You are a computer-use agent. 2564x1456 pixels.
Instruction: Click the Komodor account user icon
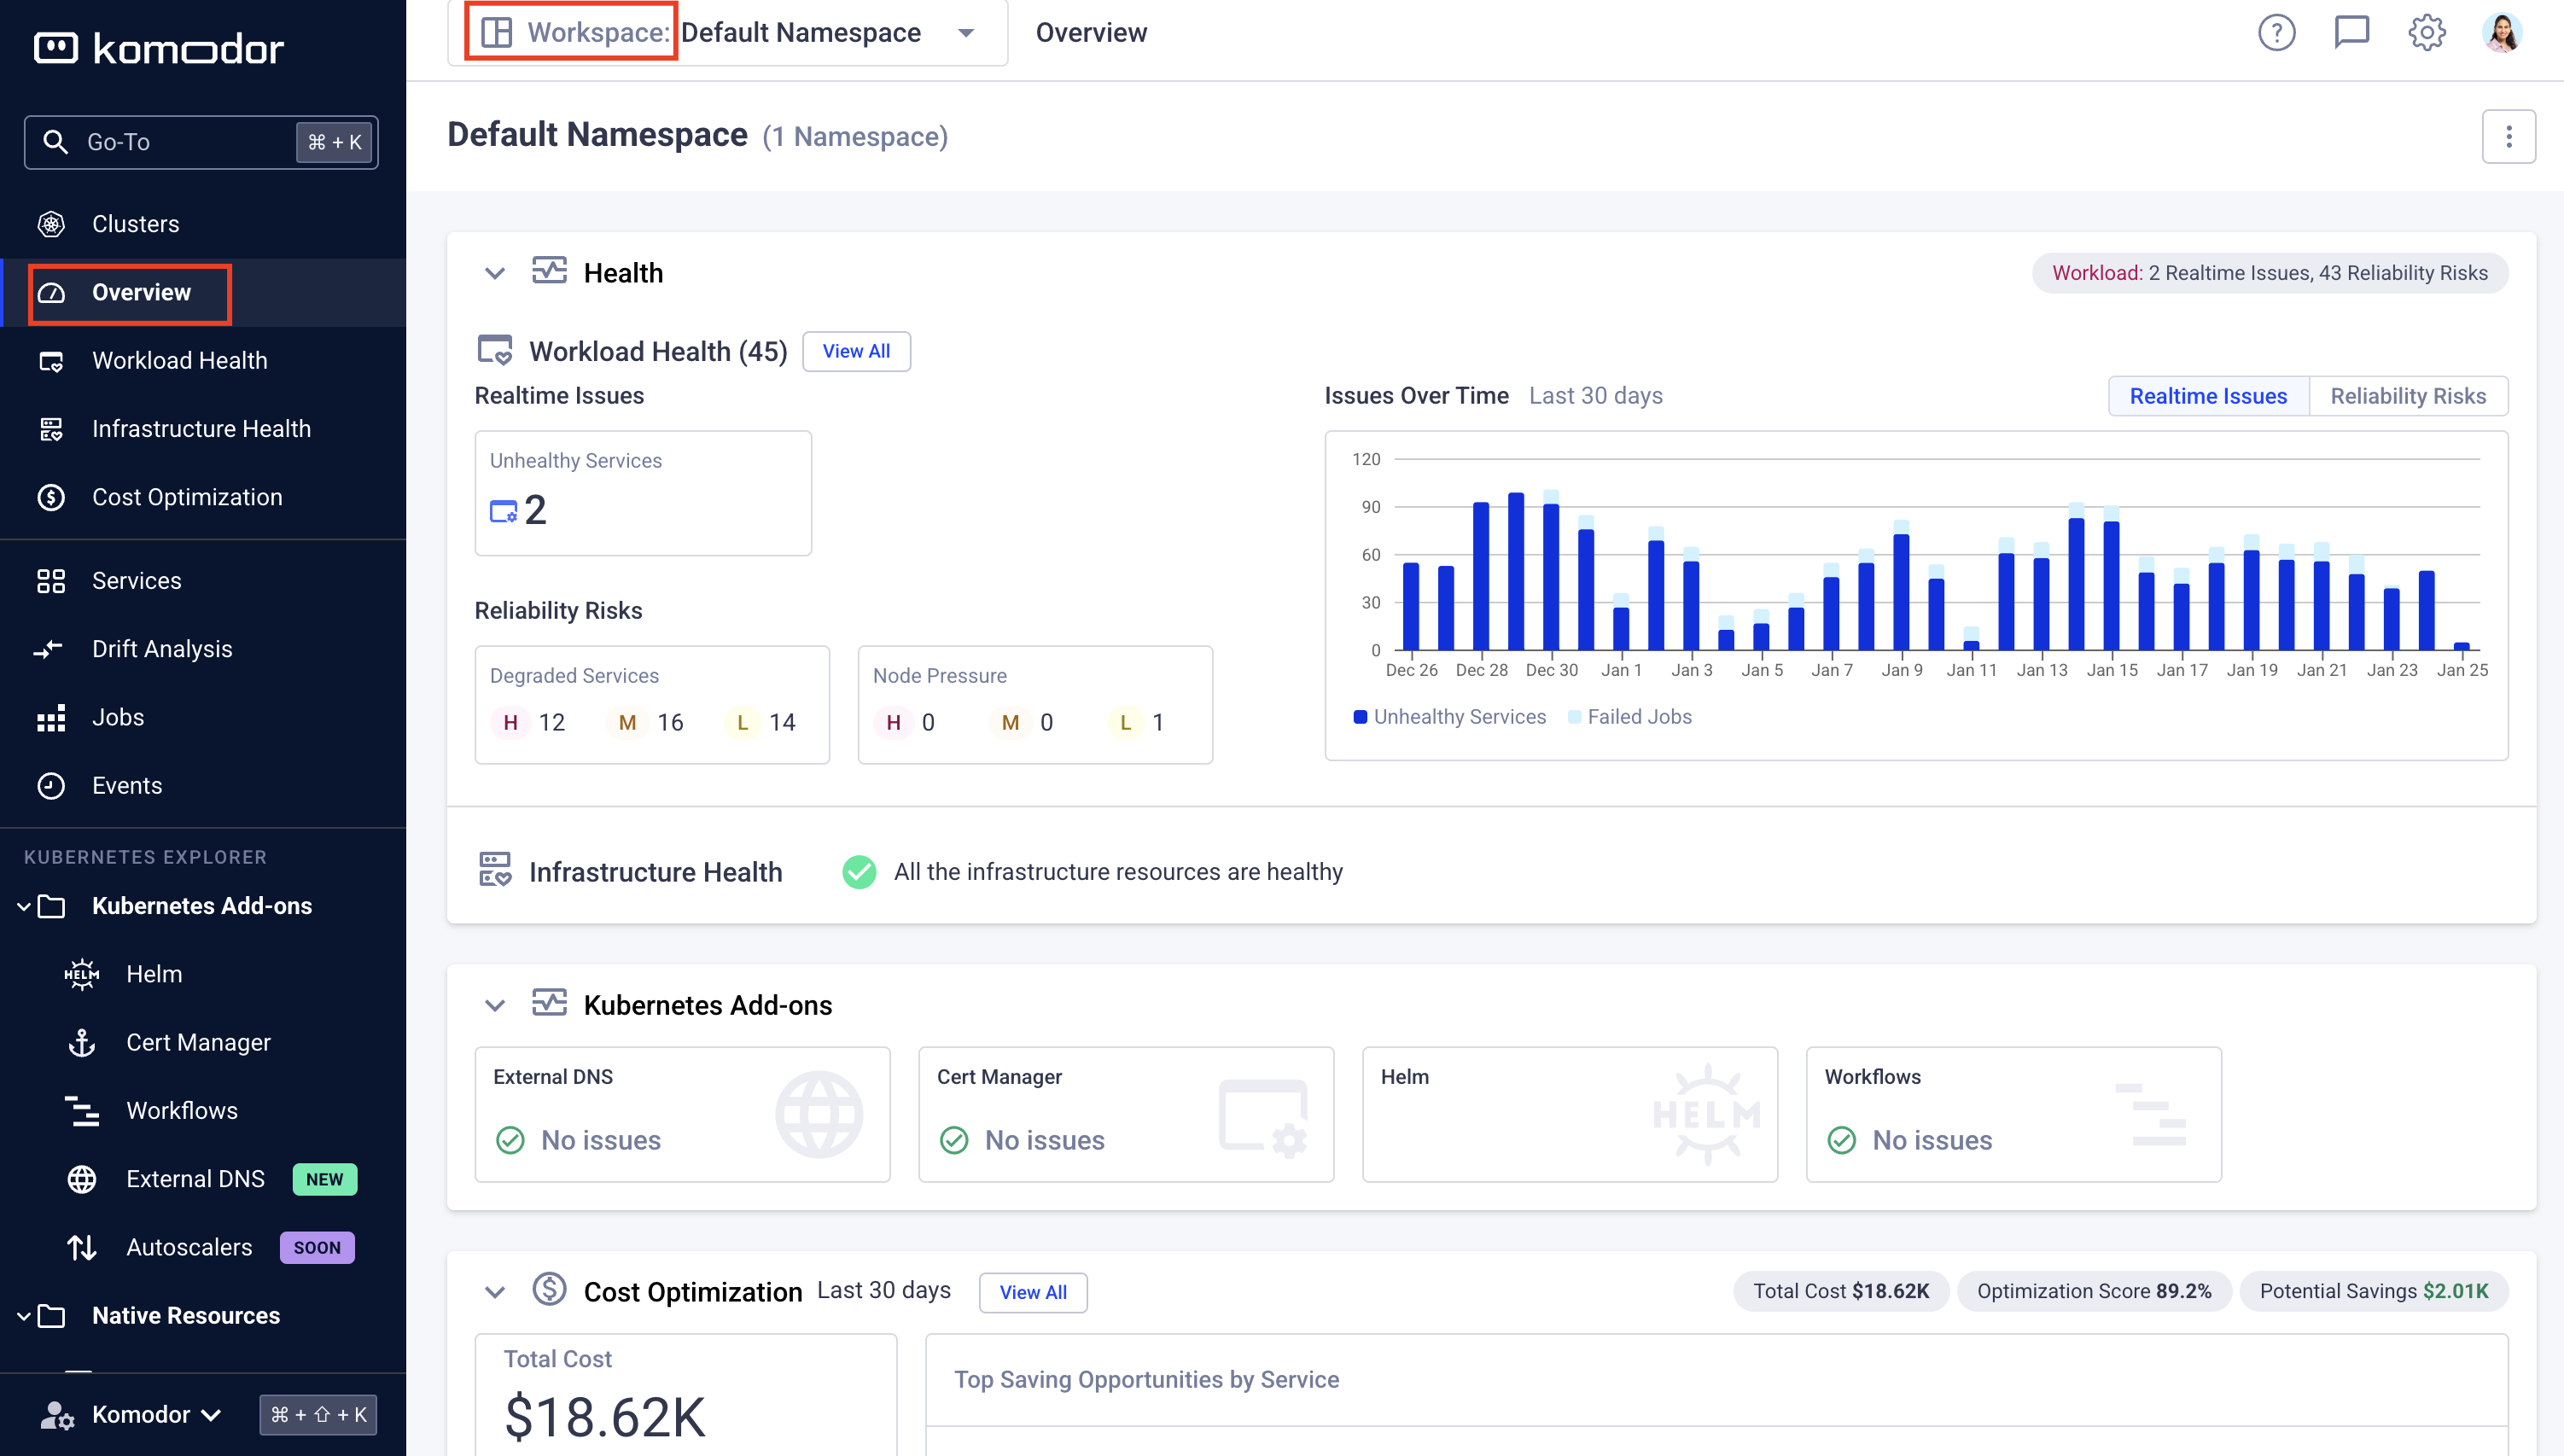tap(57, 1414)
